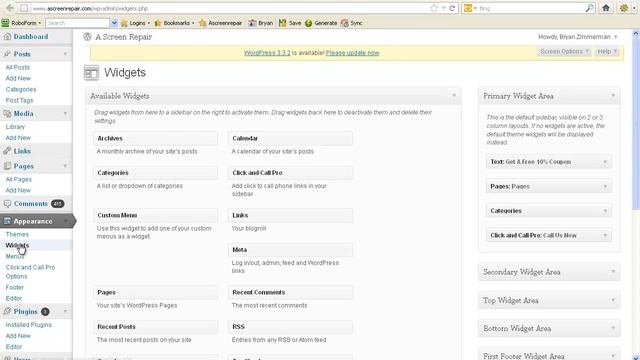640x360 pixels.
Task: Collapse the Primary Widget Area arrow
Action: pos(613,96)
